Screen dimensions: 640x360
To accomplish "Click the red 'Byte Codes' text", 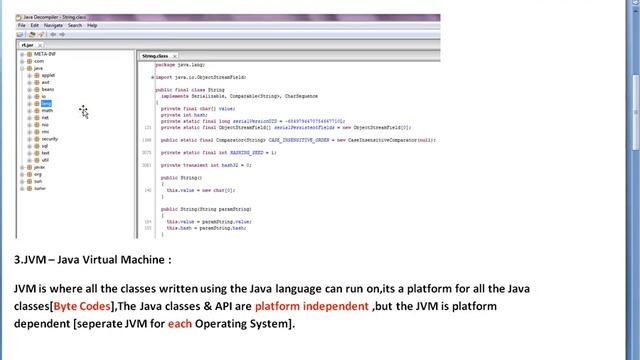I will pos(82,307).
